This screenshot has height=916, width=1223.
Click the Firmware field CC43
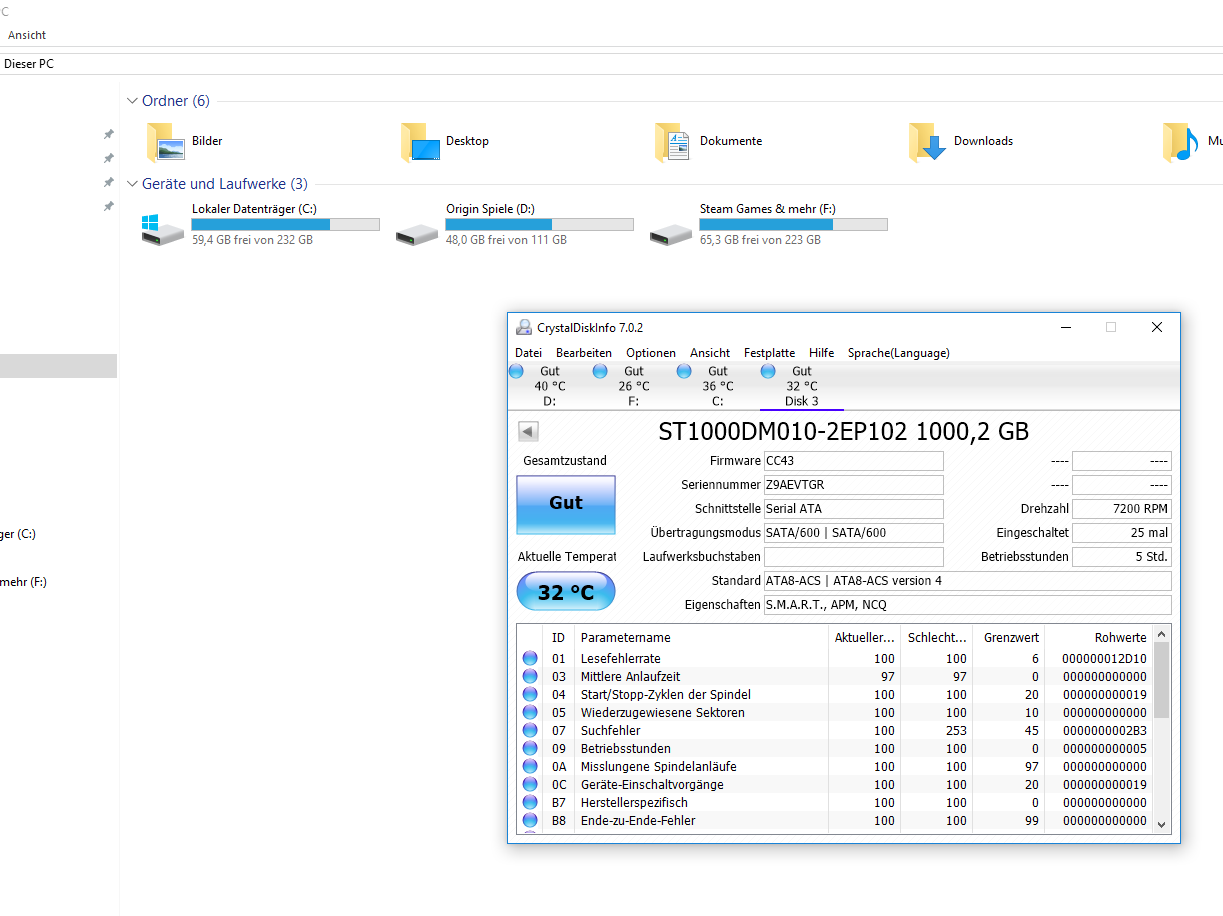853,461
